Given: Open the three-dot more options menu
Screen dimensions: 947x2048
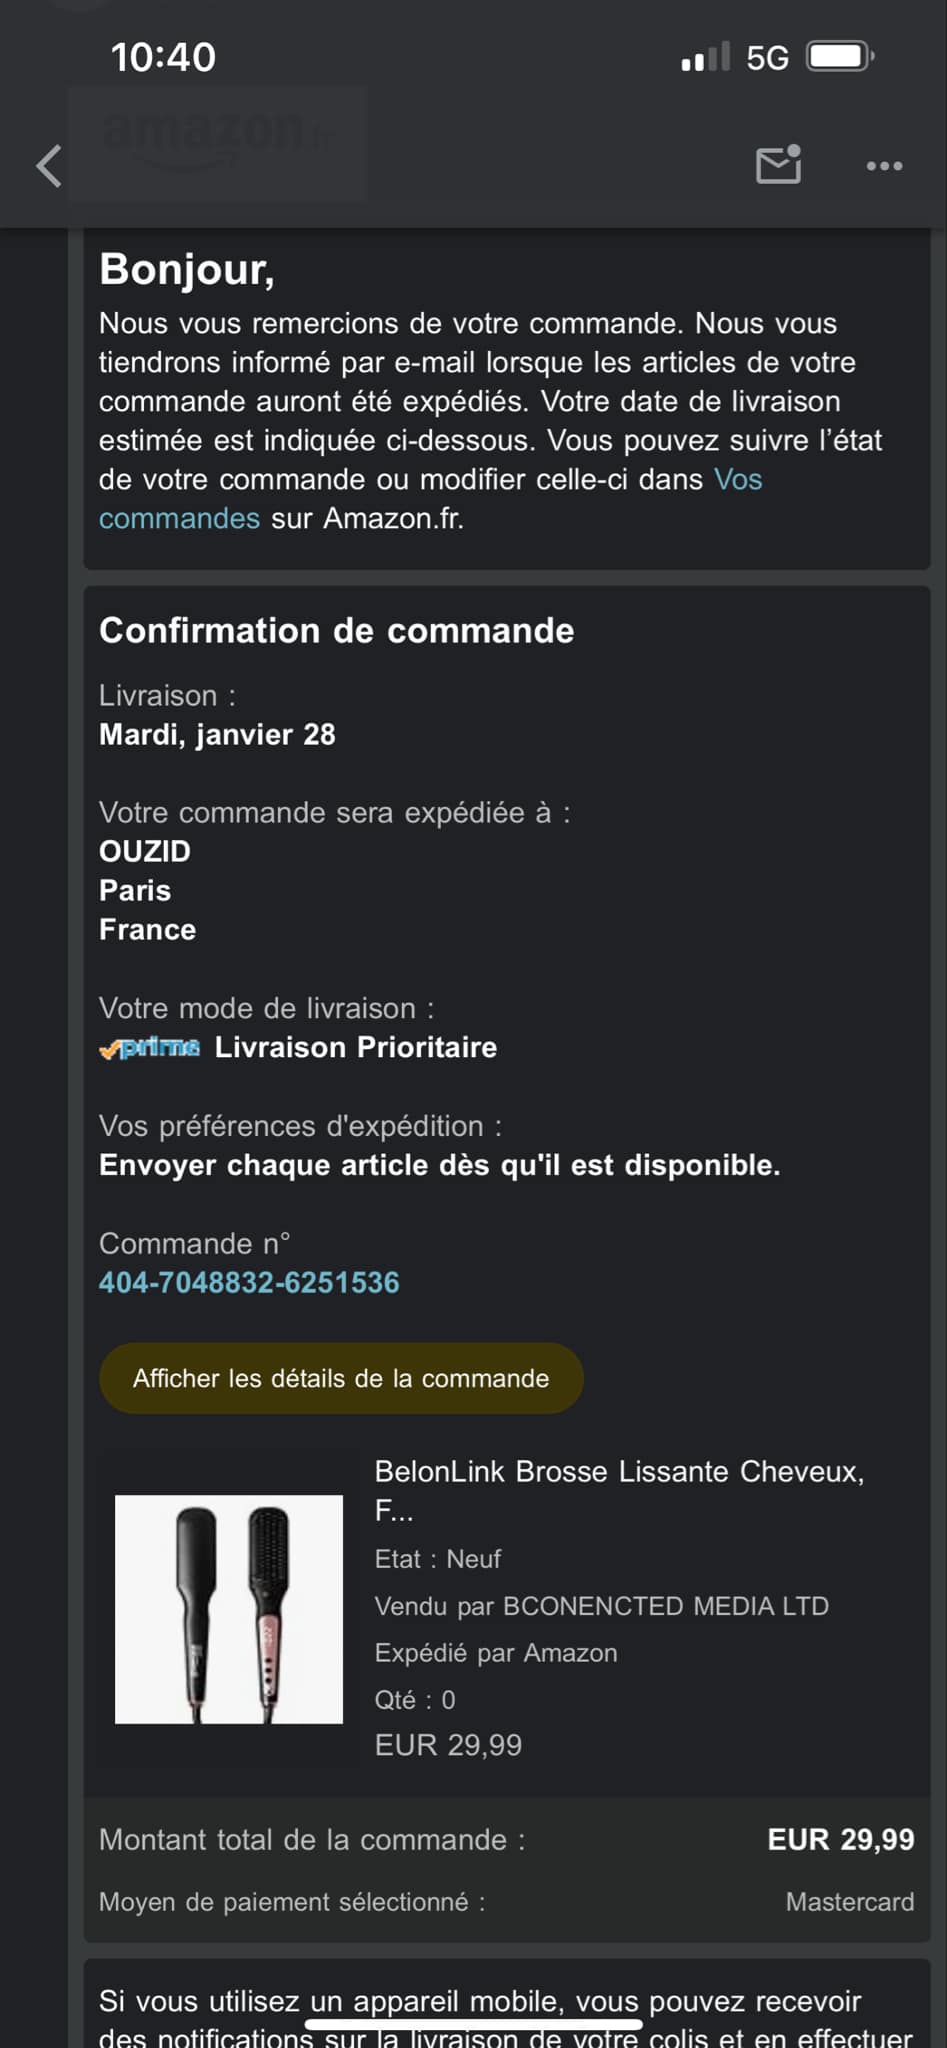Looking at the screenshot, I should click(x=884, y=166).
